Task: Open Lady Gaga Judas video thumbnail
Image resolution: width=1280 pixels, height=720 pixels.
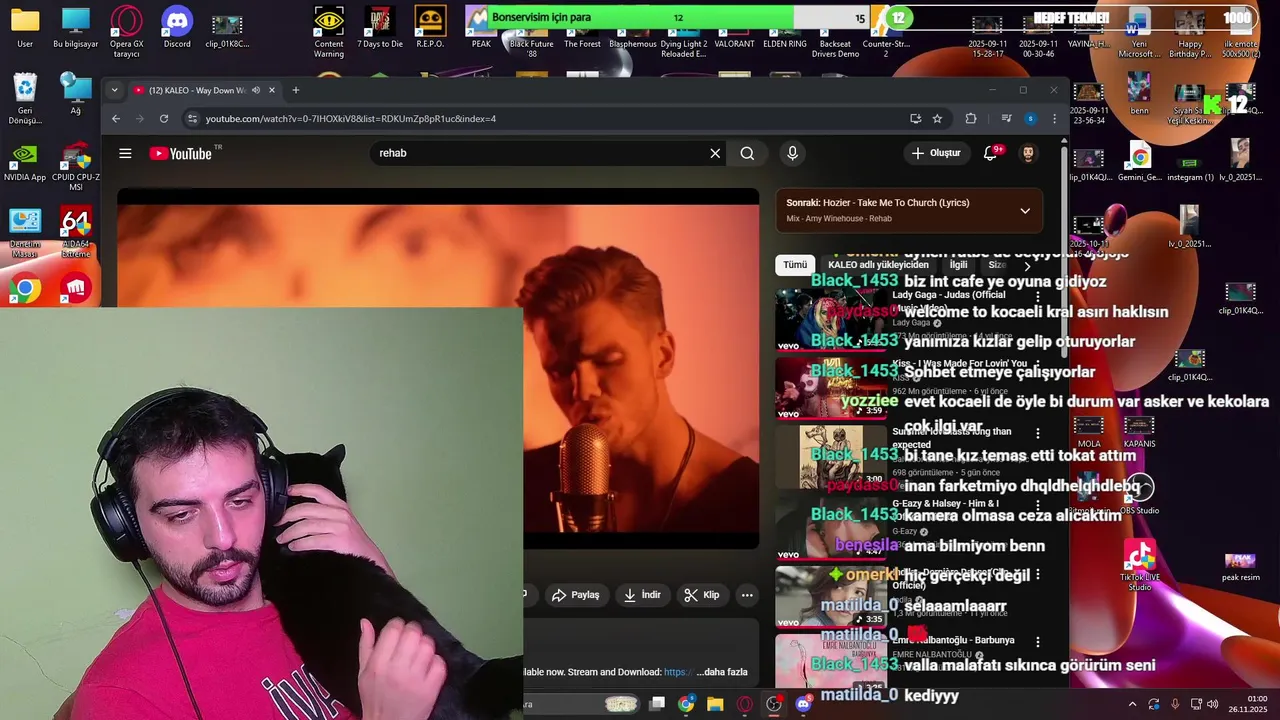Action: coord(831,320)
